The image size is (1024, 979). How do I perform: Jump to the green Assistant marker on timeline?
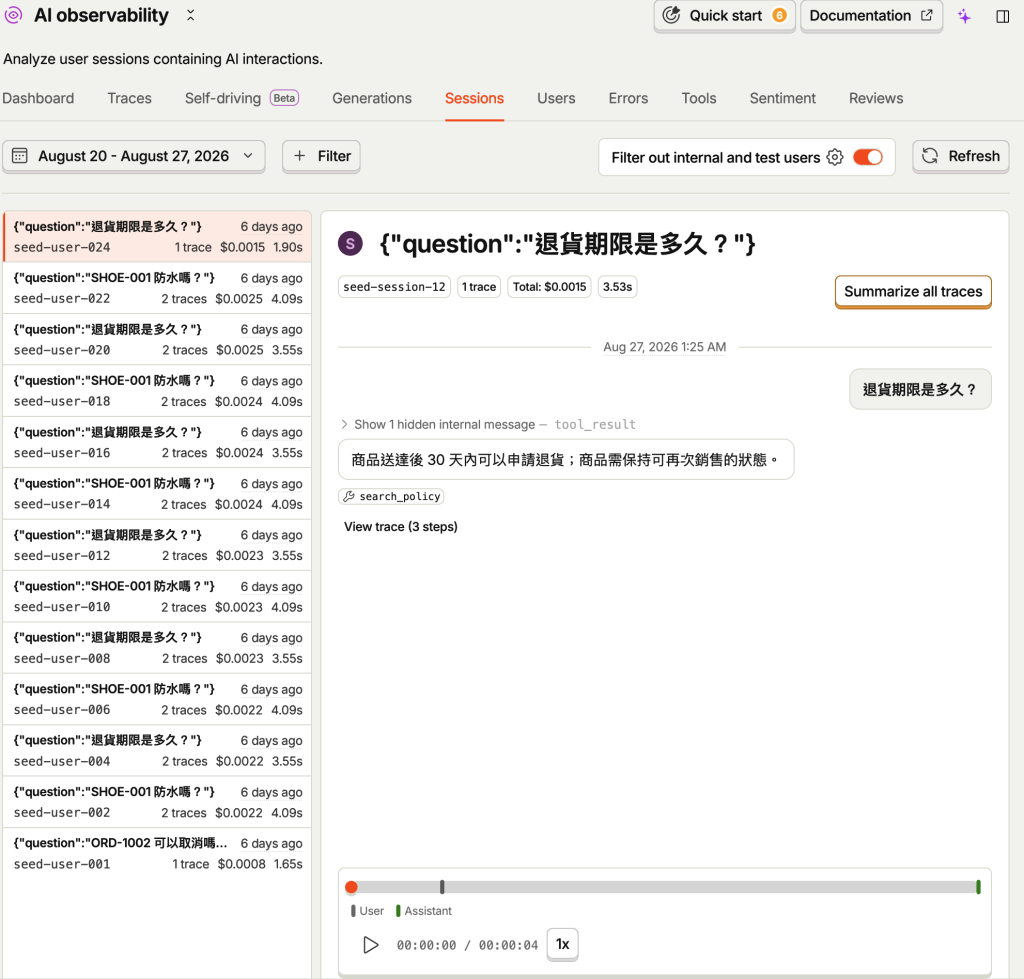978,887
